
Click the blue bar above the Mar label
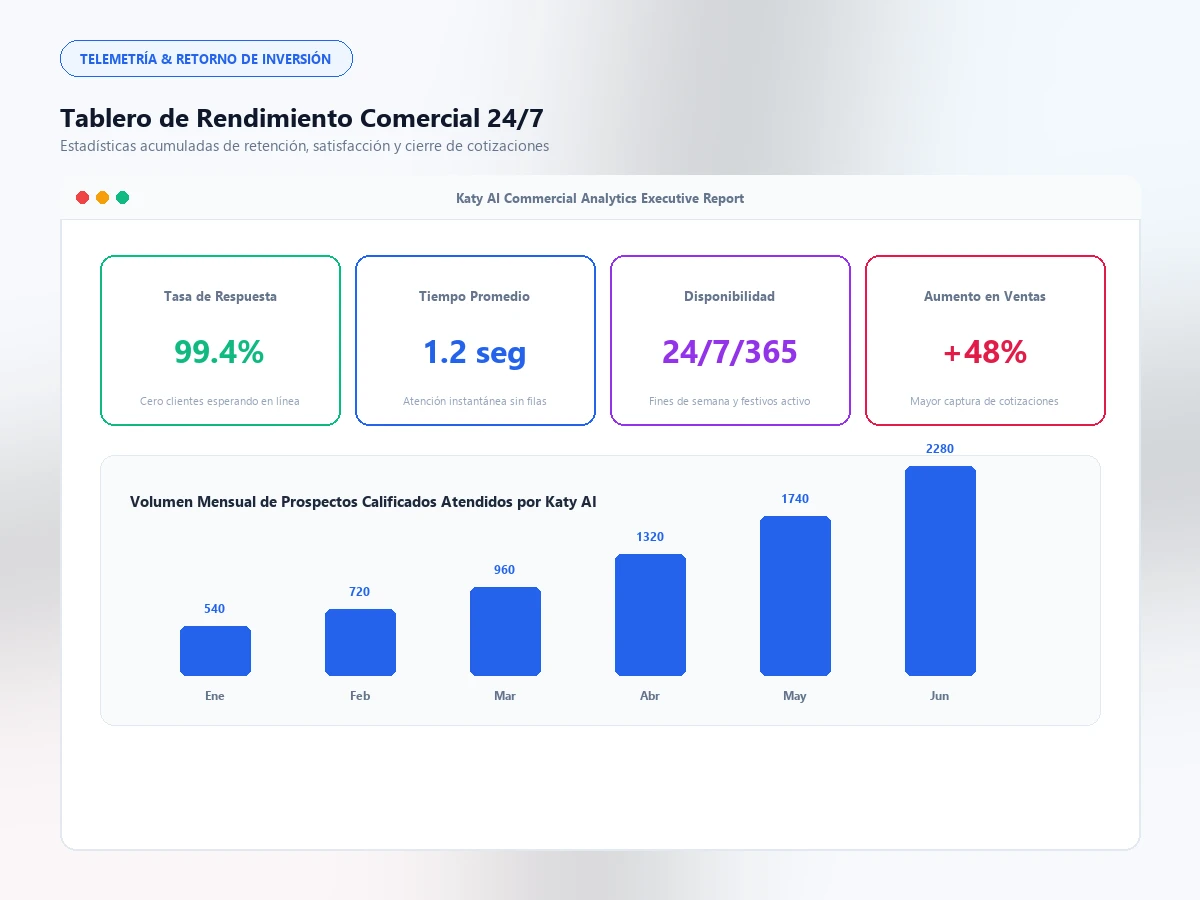tap(505, 631)
